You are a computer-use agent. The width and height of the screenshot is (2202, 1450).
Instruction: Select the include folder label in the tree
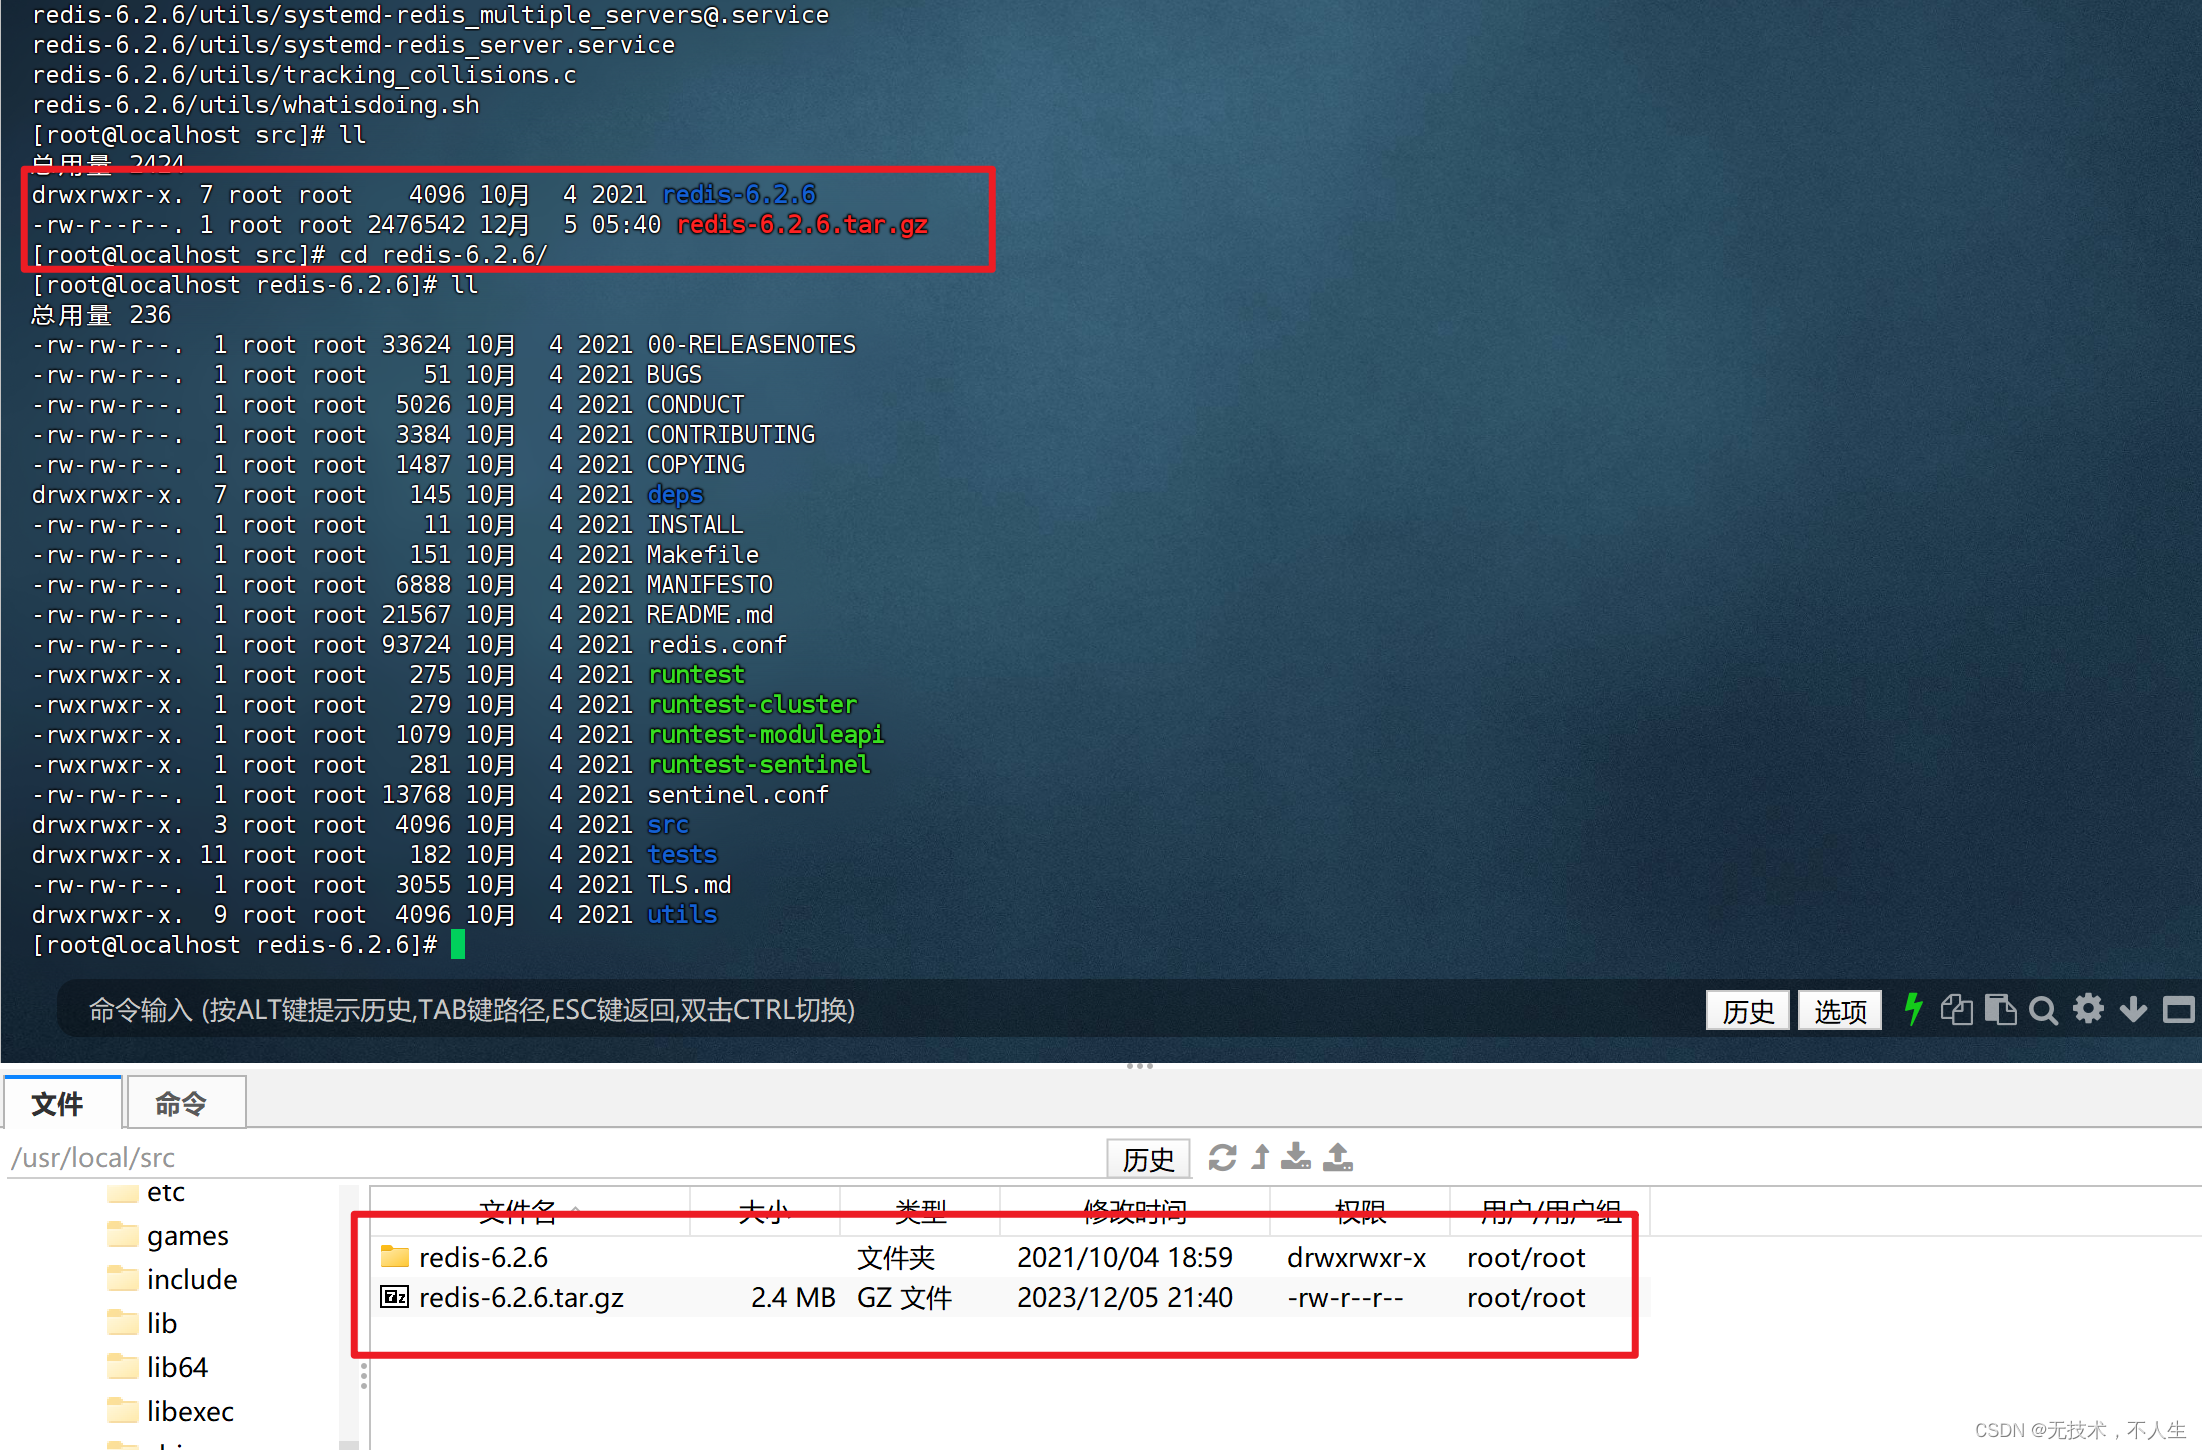tap(192, 1279)
